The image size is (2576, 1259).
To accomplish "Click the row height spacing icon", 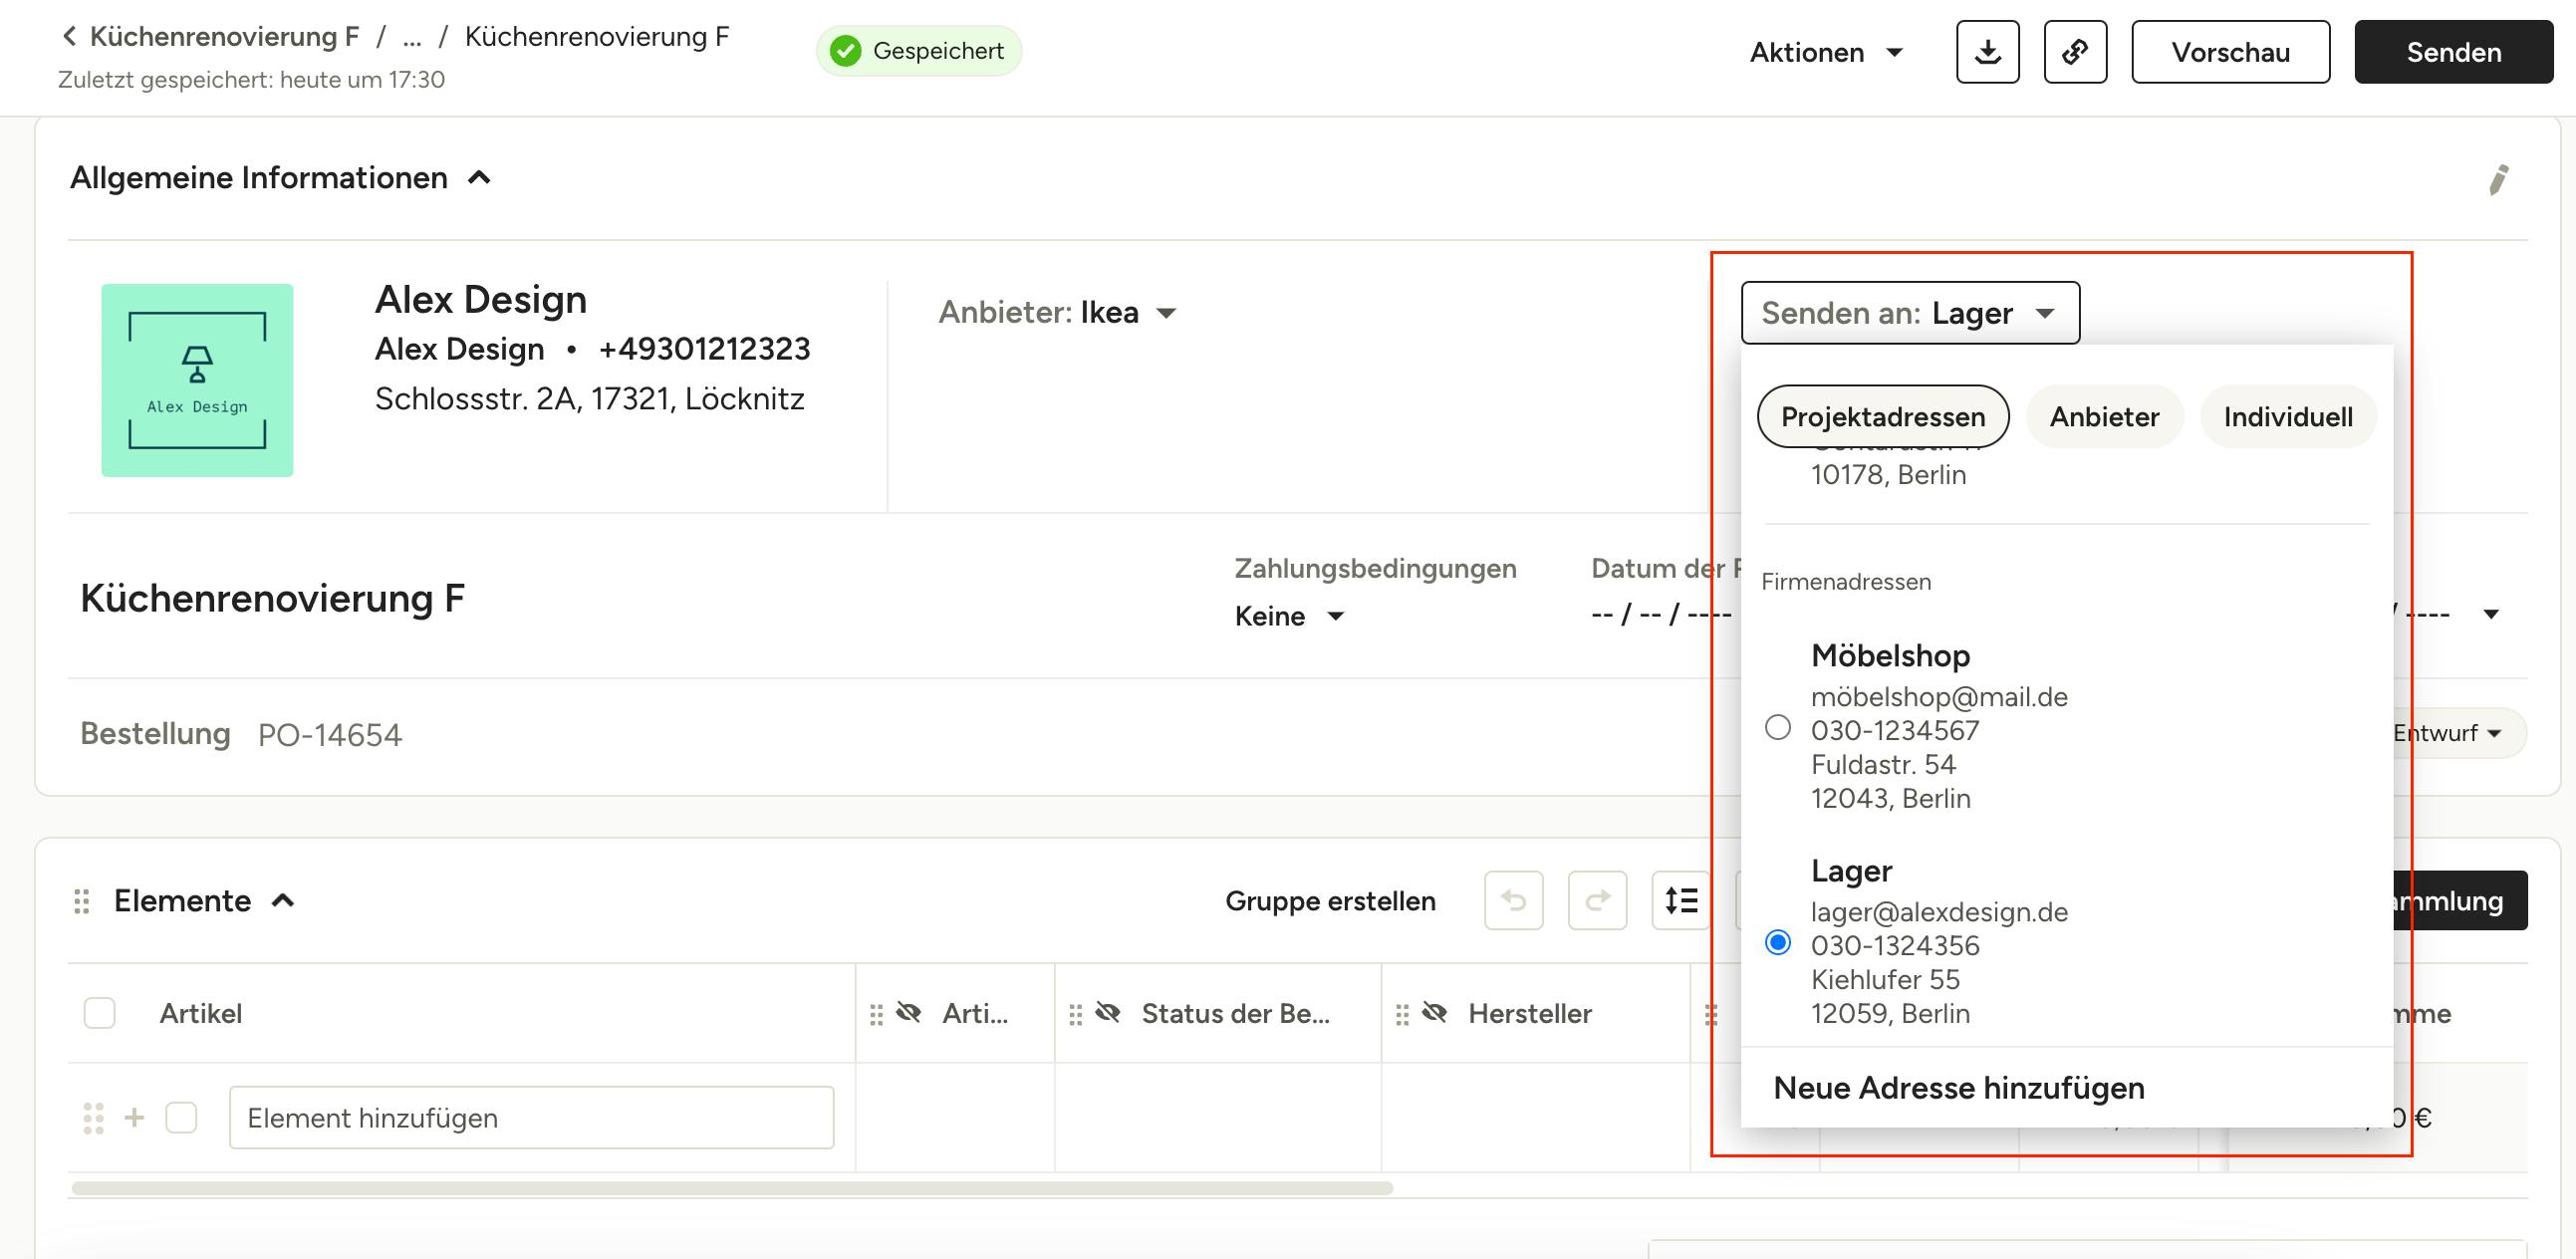I will (1681, 901).
